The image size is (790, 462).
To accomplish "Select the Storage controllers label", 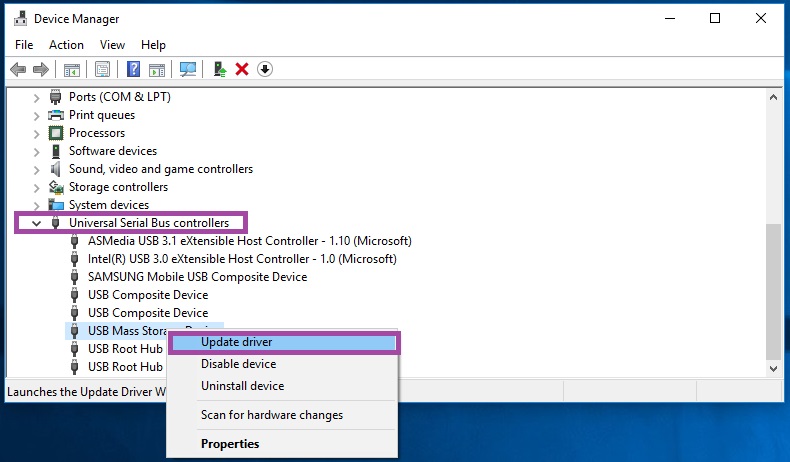I will click(x=118, y=187).
